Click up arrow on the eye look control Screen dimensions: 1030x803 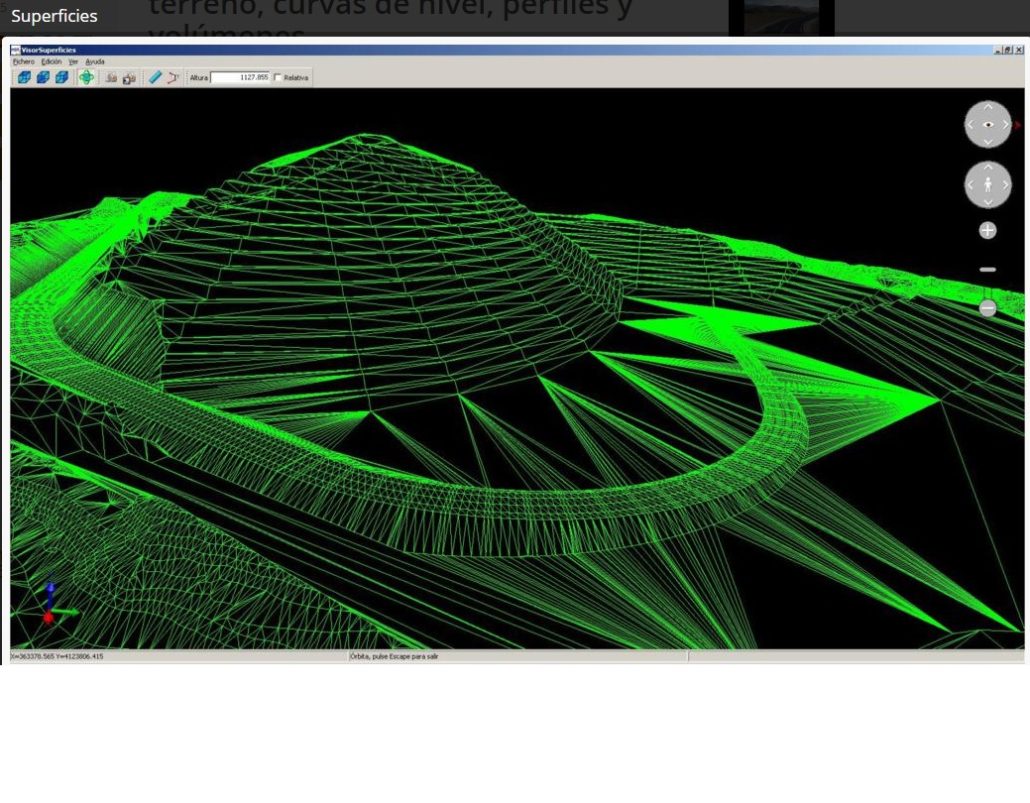click(x=988, y=106)
